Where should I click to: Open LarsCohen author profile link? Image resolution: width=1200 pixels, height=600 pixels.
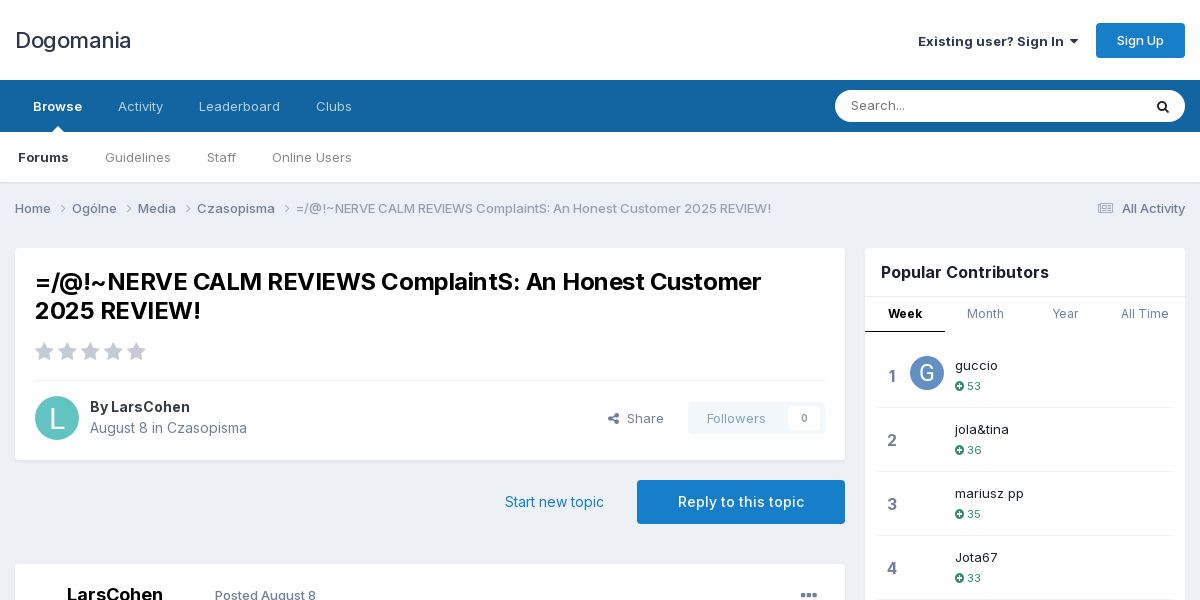pos(150,407)
